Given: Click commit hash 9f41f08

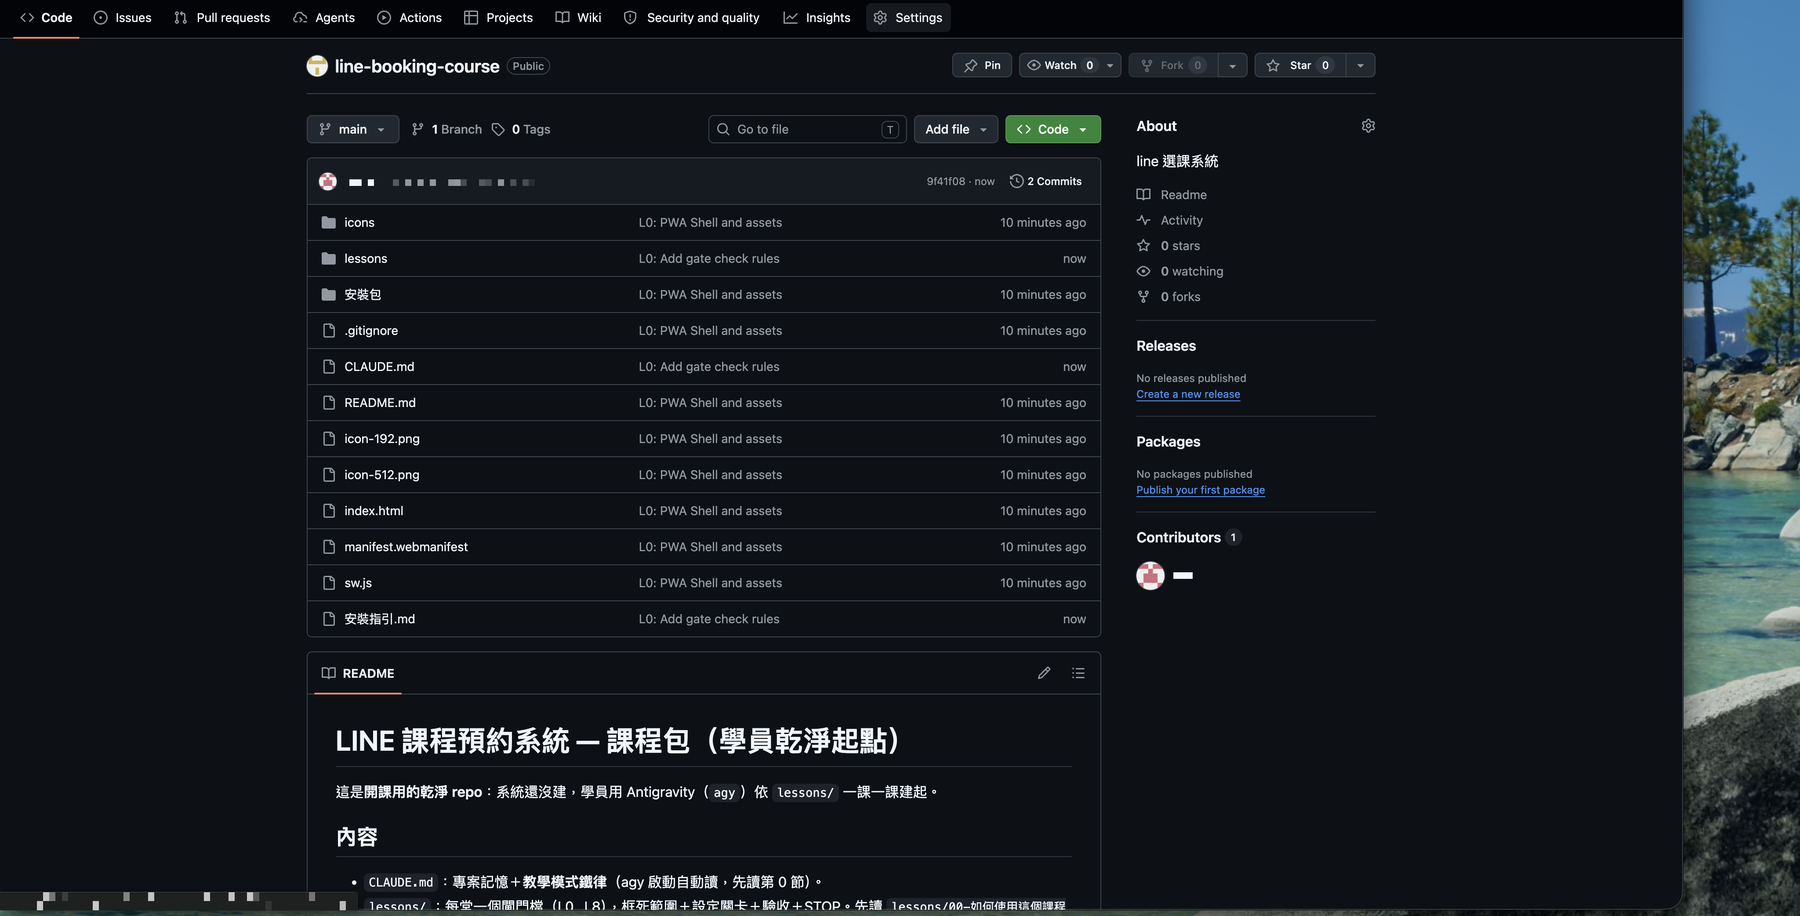Looking at the screenshot, I should tap(945, 181).
